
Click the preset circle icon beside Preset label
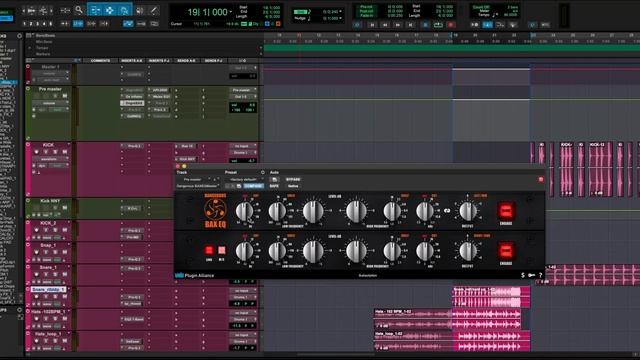(x=262, y=172)
